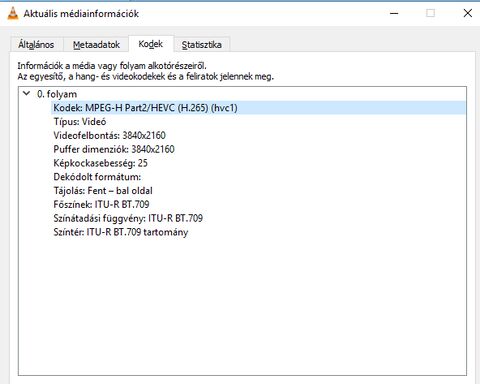Collapse the 0. folyam tree node

click(x=27, y=94)
